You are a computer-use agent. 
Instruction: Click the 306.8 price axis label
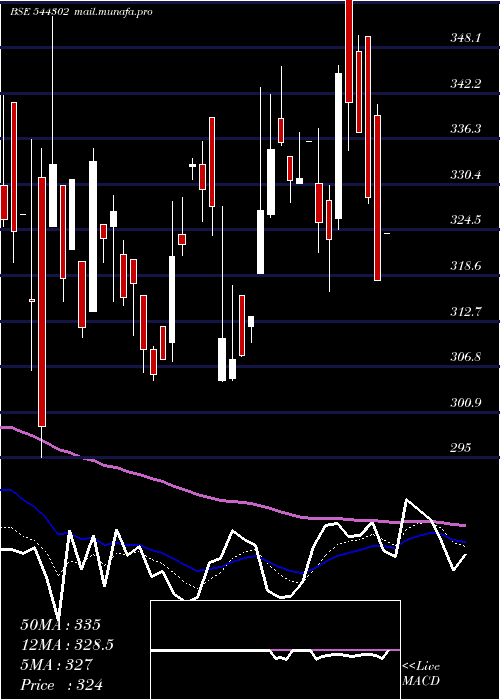click(466, 358)
